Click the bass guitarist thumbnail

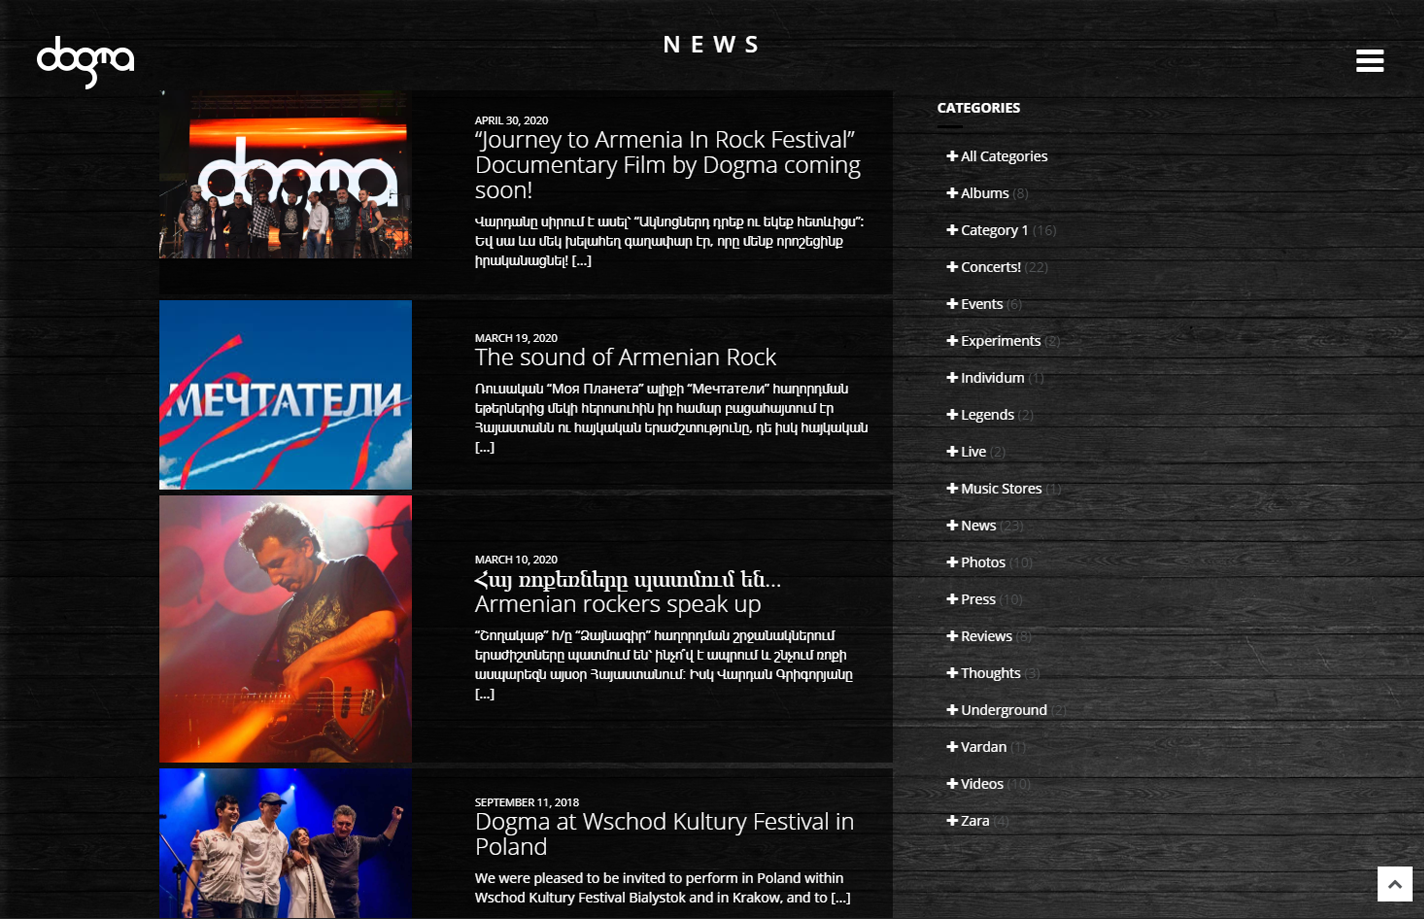[285, 629]
